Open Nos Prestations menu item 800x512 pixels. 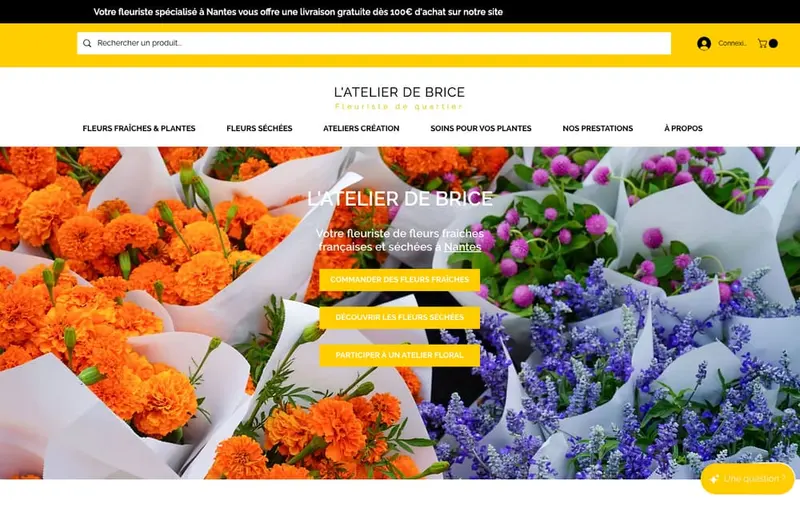(x=597, y=129)
